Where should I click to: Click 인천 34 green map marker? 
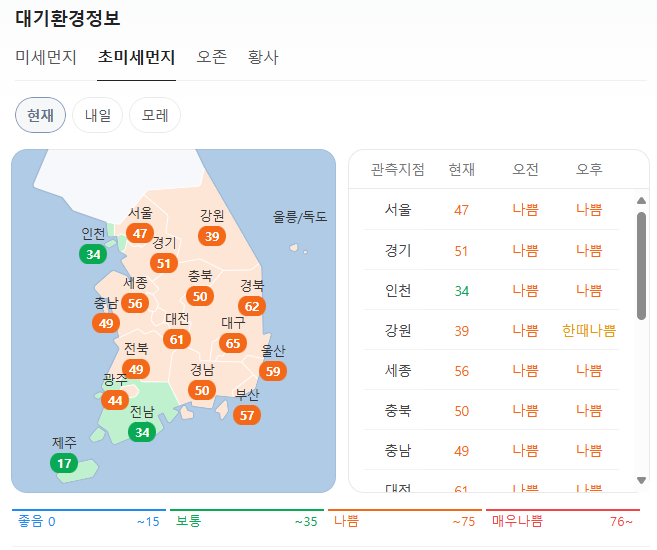click(x=93, y=254)
